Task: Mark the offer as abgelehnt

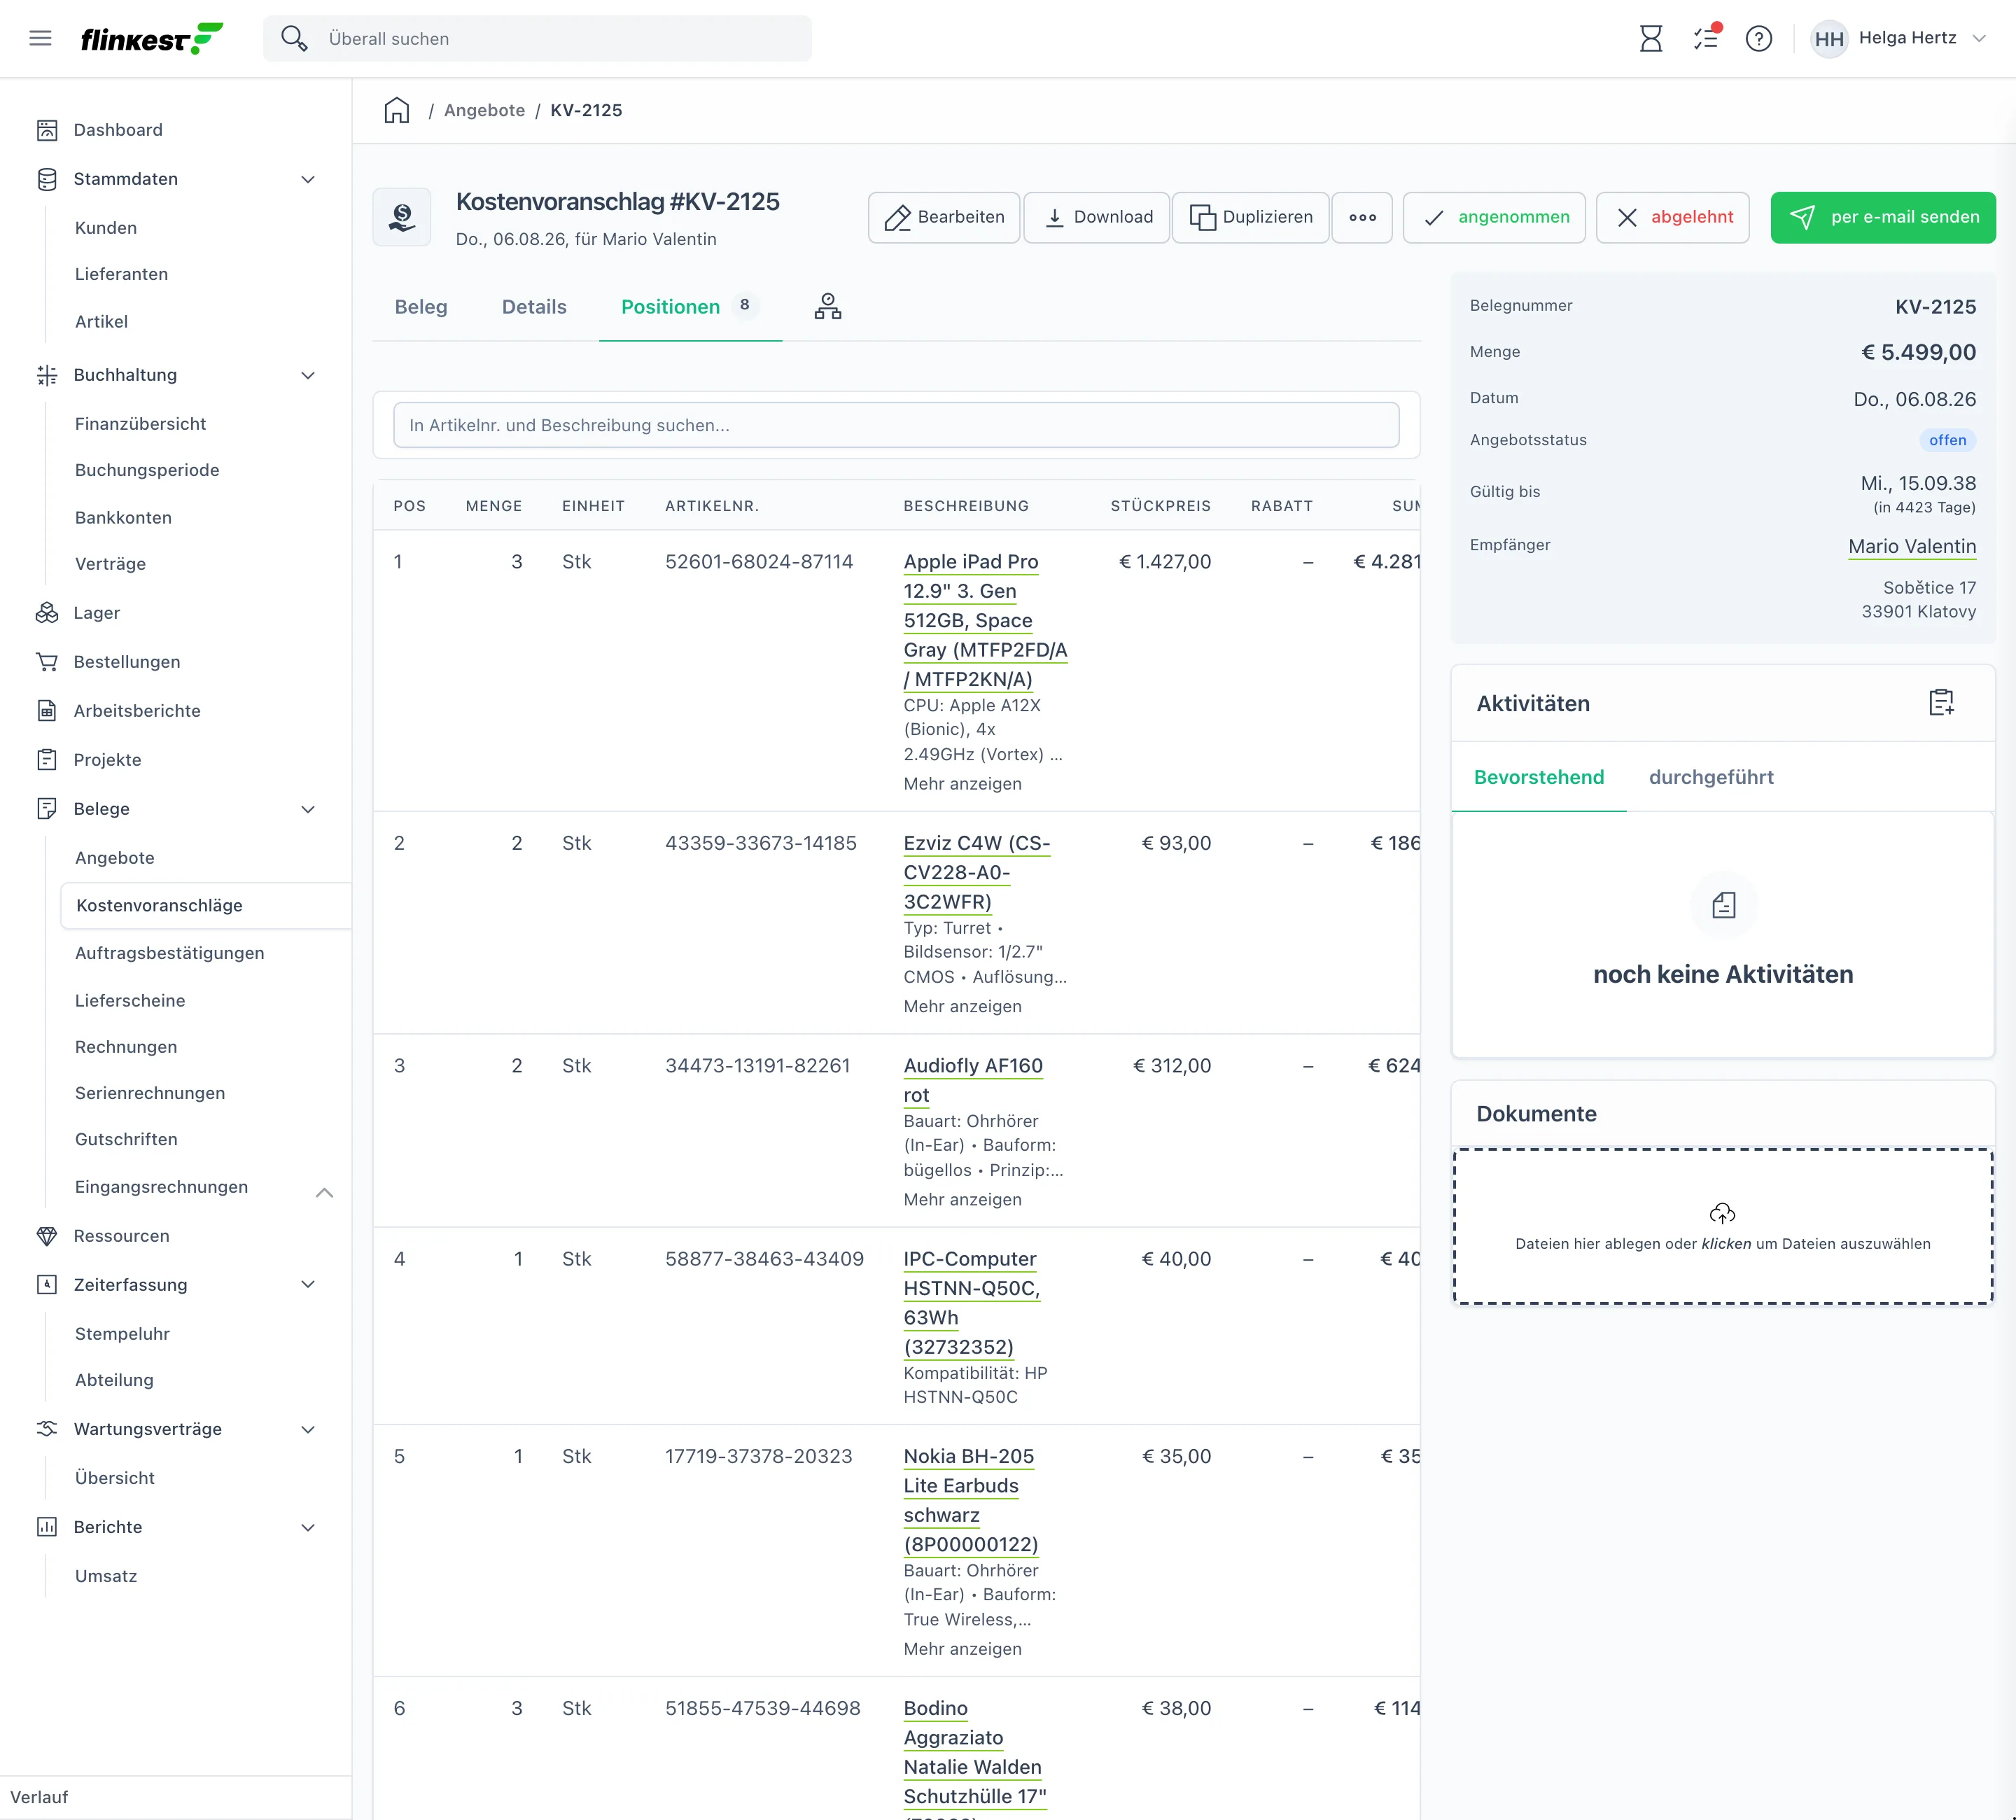Action: point(1673,217)
